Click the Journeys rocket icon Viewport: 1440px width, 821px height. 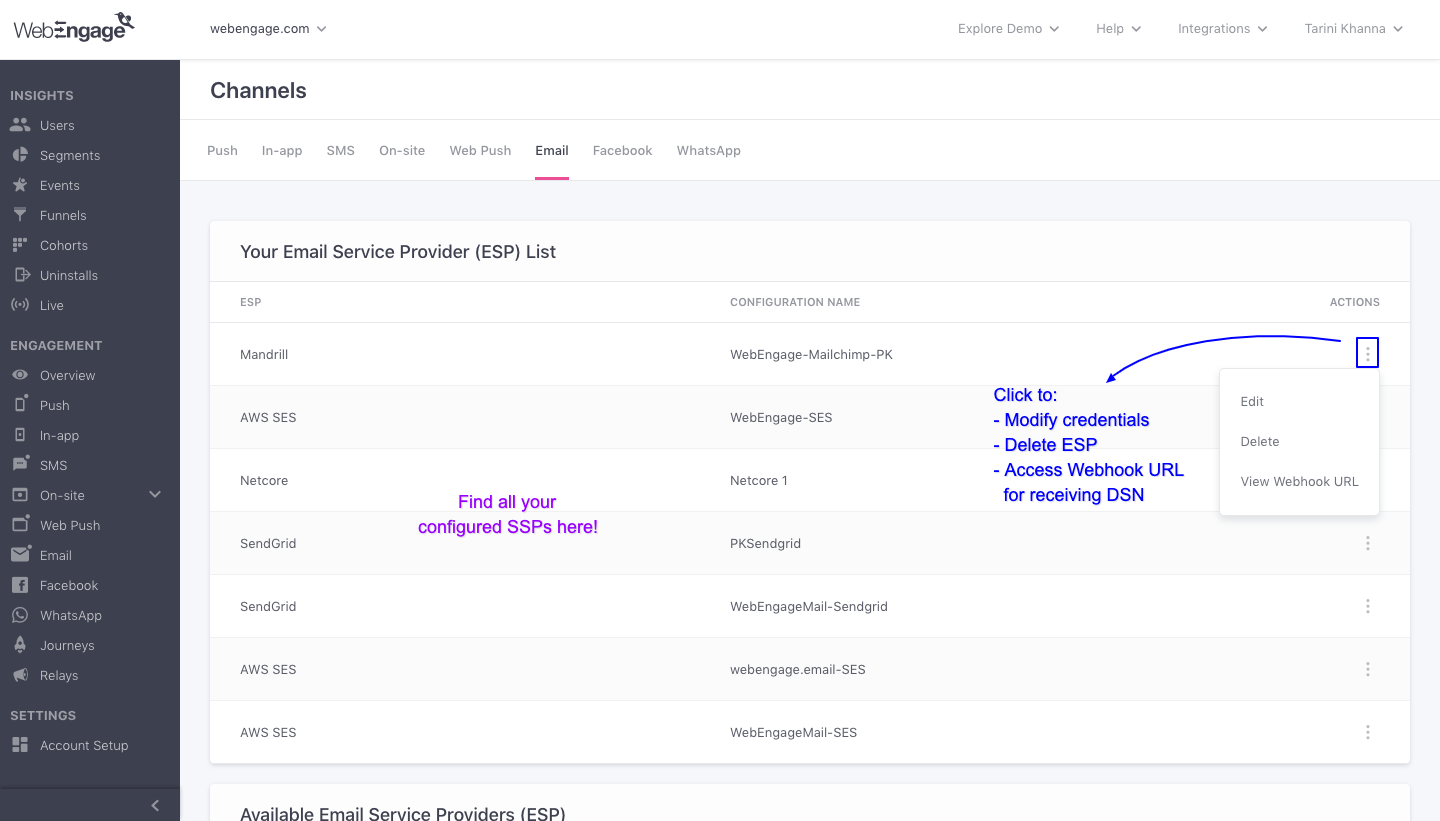click(x=20, y=645)
